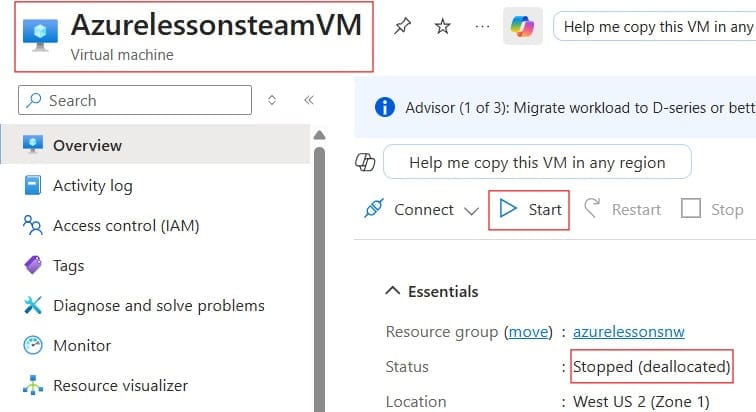Click the Access control people icon
Screen dimensions: 756x412
[x=33, y=225]
